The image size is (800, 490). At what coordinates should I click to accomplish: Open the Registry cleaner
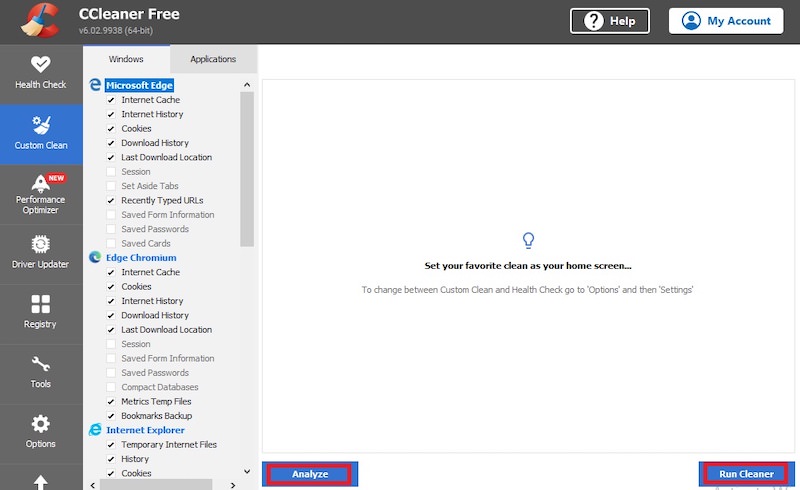41,314
